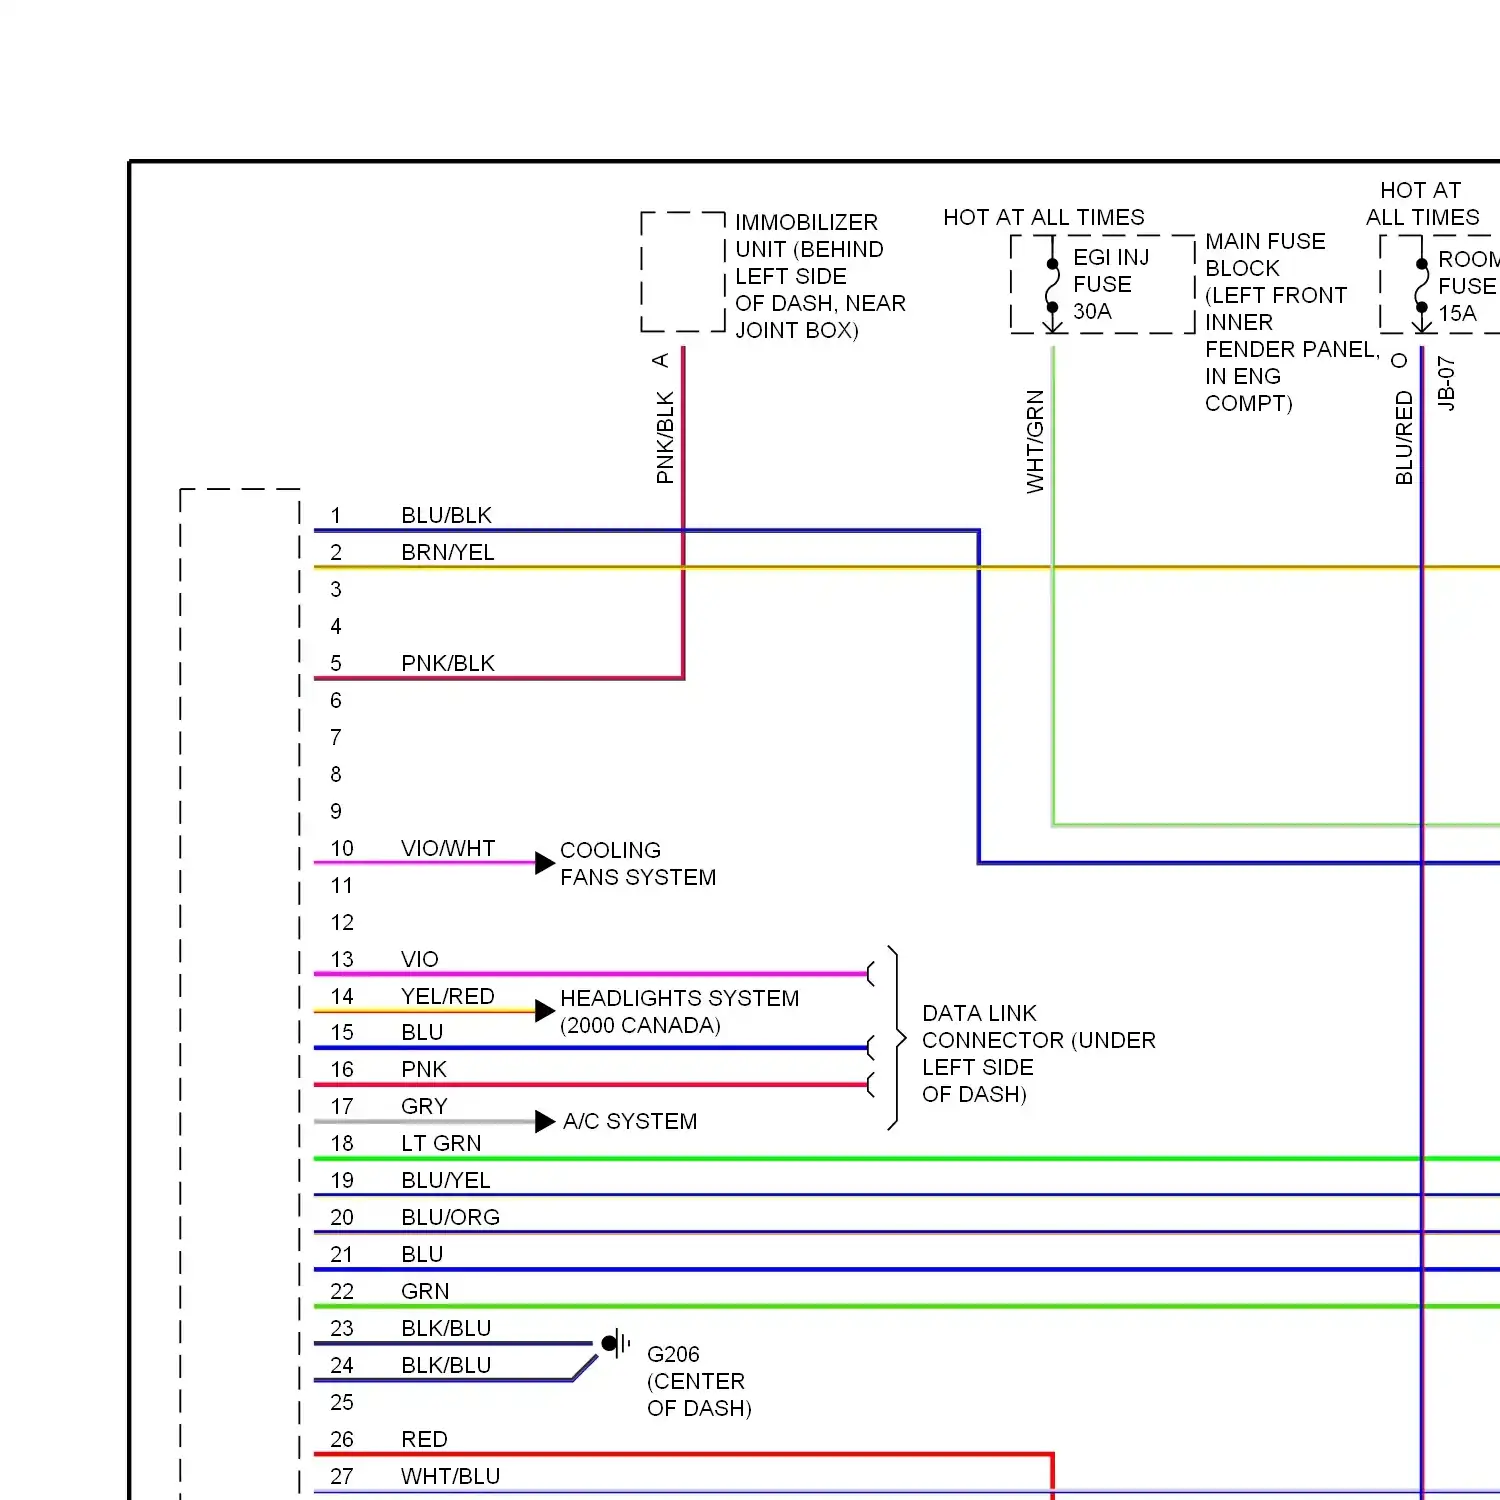Click the BLK/BLU label on pin 24
The width and height of the screenshot is (1500, 1500).
pyautogui.click(x=446, y=1365)
